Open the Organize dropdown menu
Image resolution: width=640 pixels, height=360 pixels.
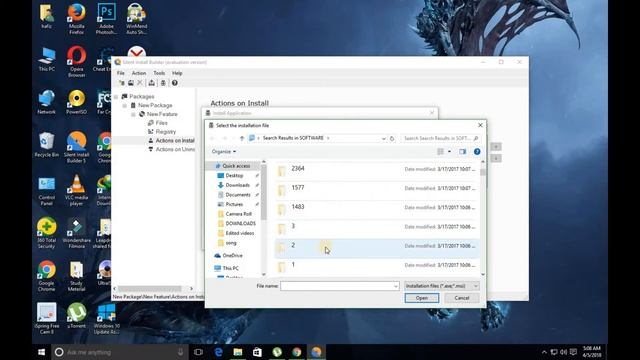[x=224, y=151]
